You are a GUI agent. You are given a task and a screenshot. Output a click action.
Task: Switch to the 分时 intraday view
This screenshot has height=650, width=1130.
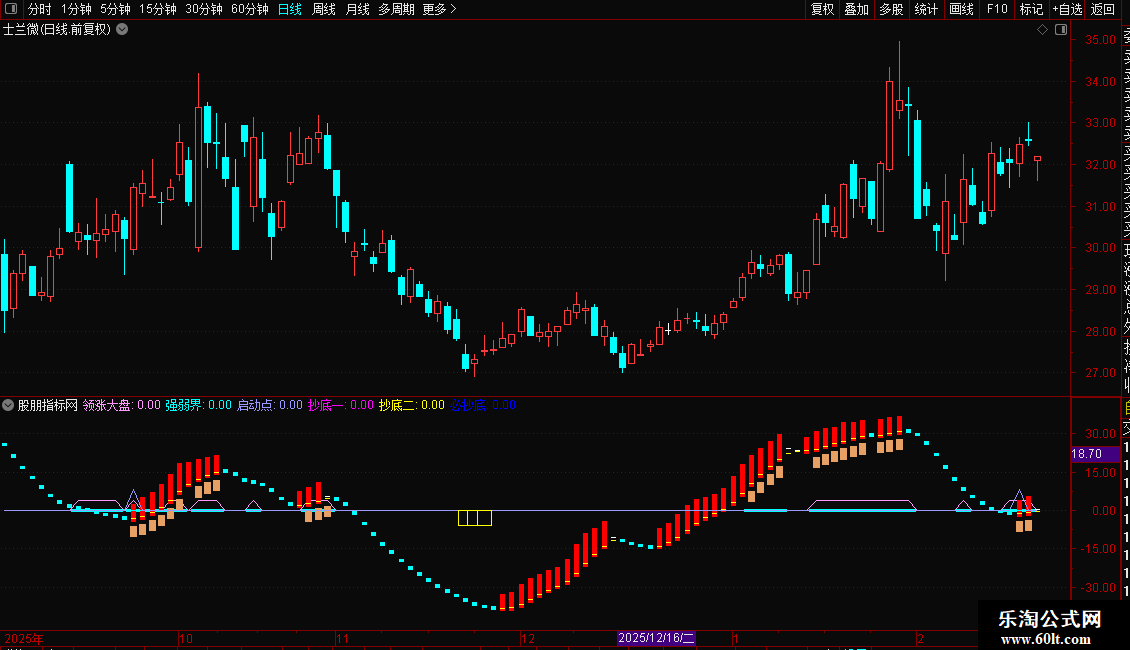pyautogui.click(x=40, y=9)
